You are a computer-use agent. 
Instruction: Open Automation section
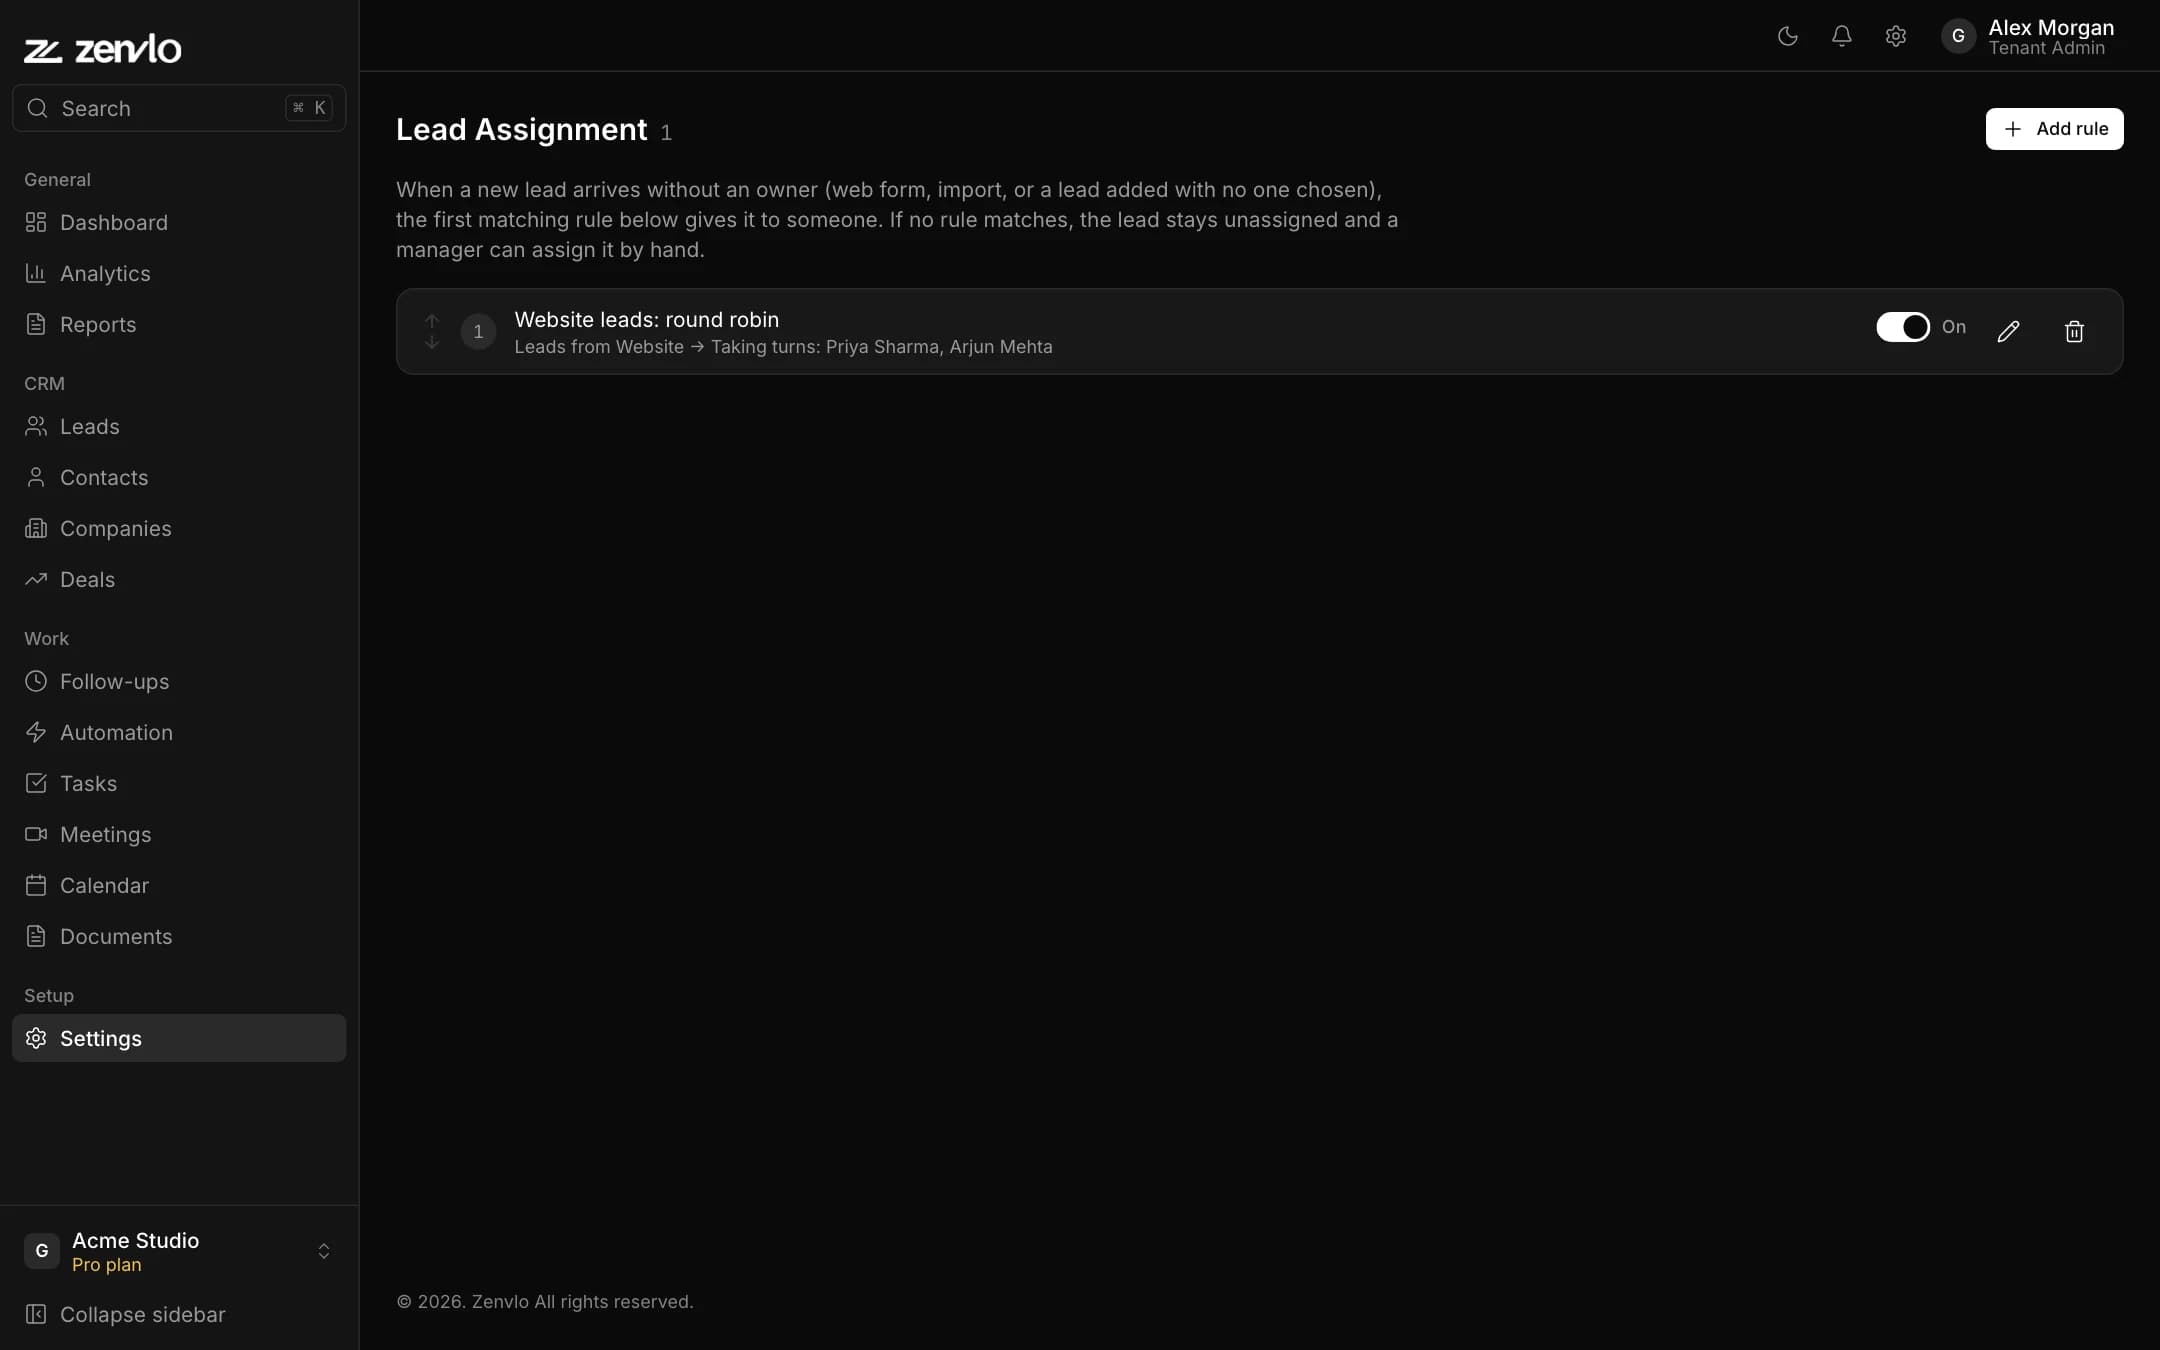(x=179, y=732)
